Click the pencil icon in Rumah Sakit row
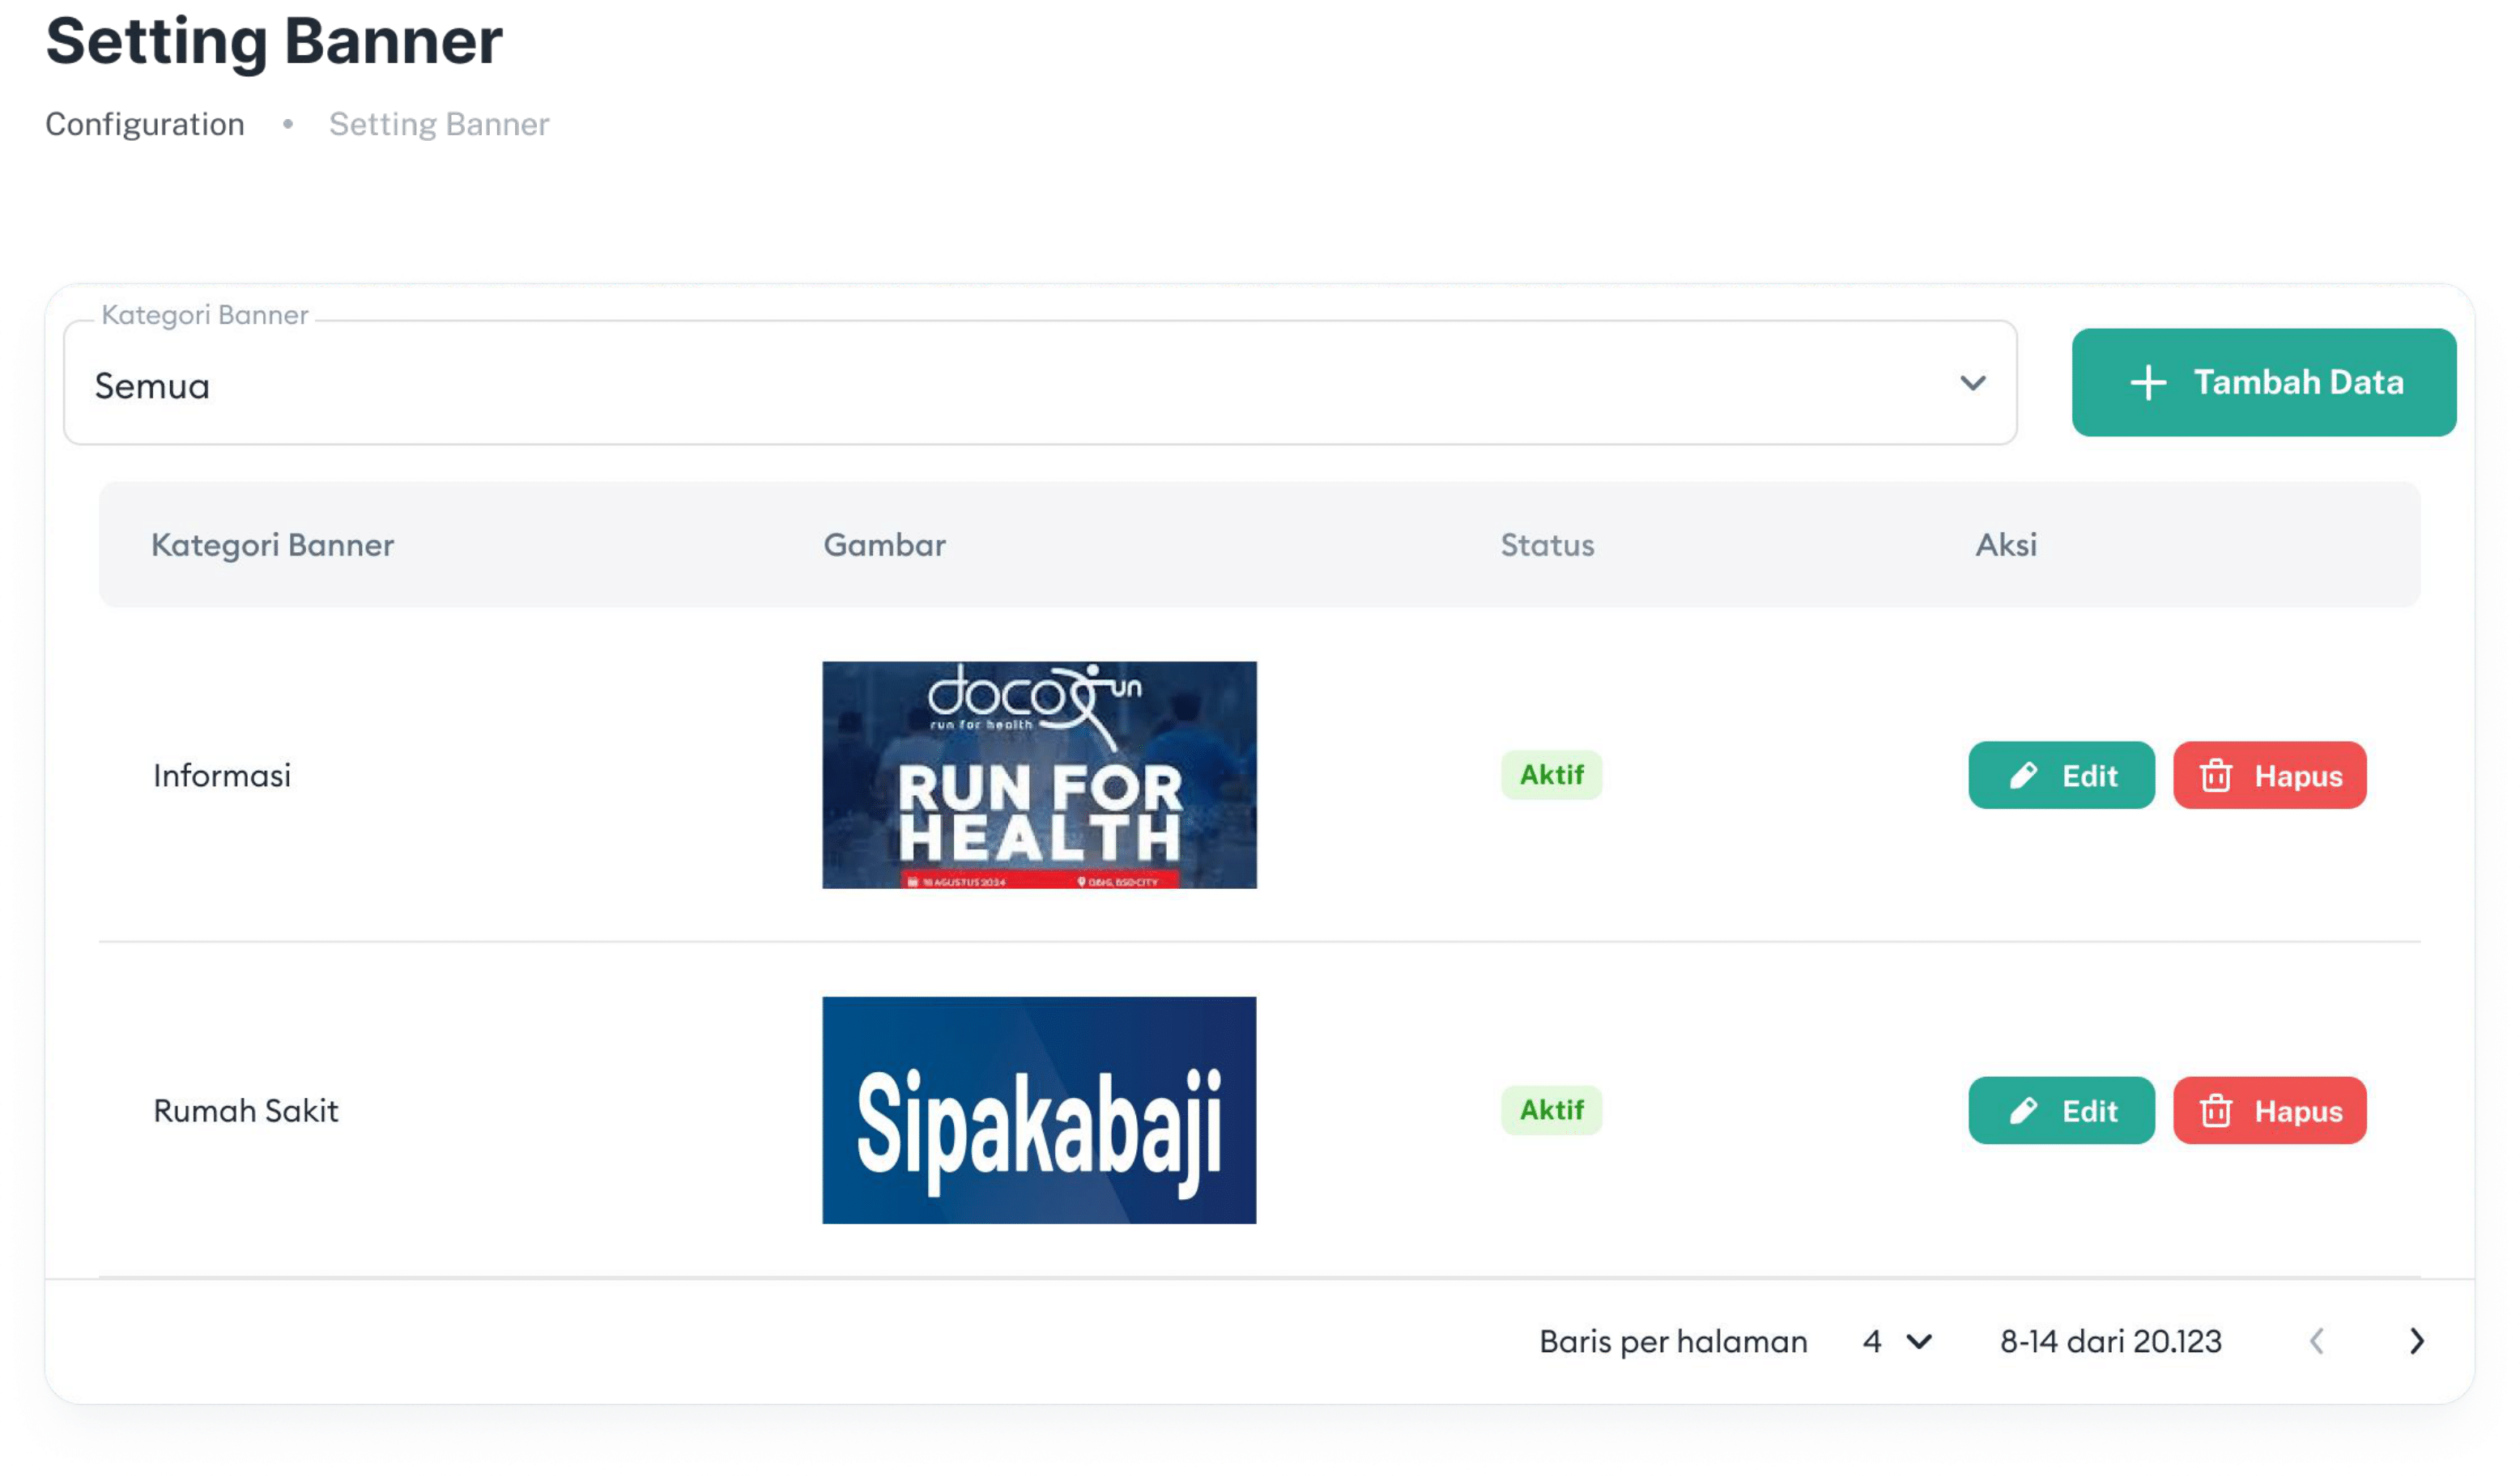The width and height of the screenshot is (2520, 1476). [x=2024, y=1110]
